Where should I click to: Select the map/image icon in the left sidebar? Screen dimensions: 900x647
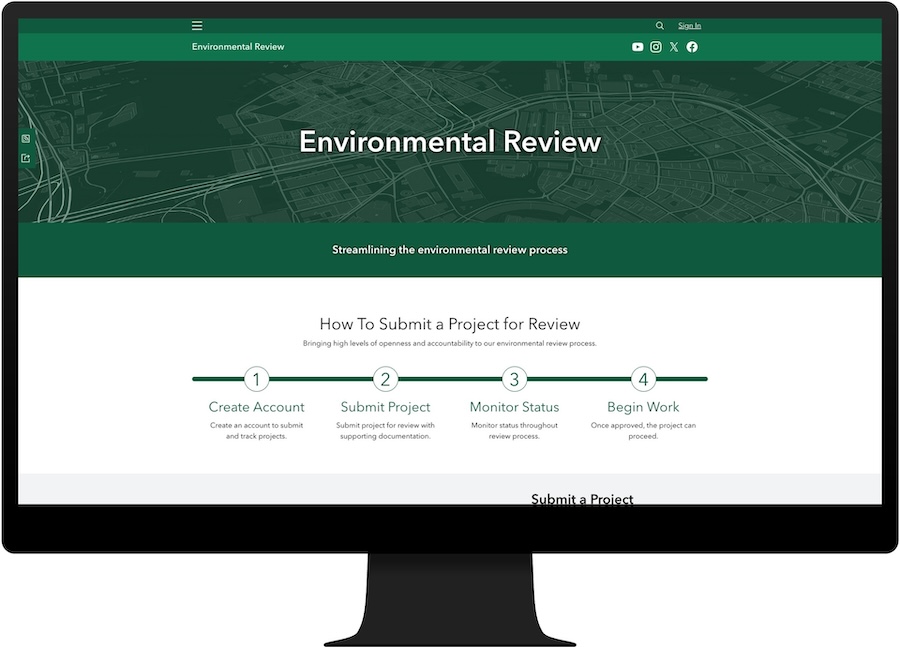coord(24,137)
